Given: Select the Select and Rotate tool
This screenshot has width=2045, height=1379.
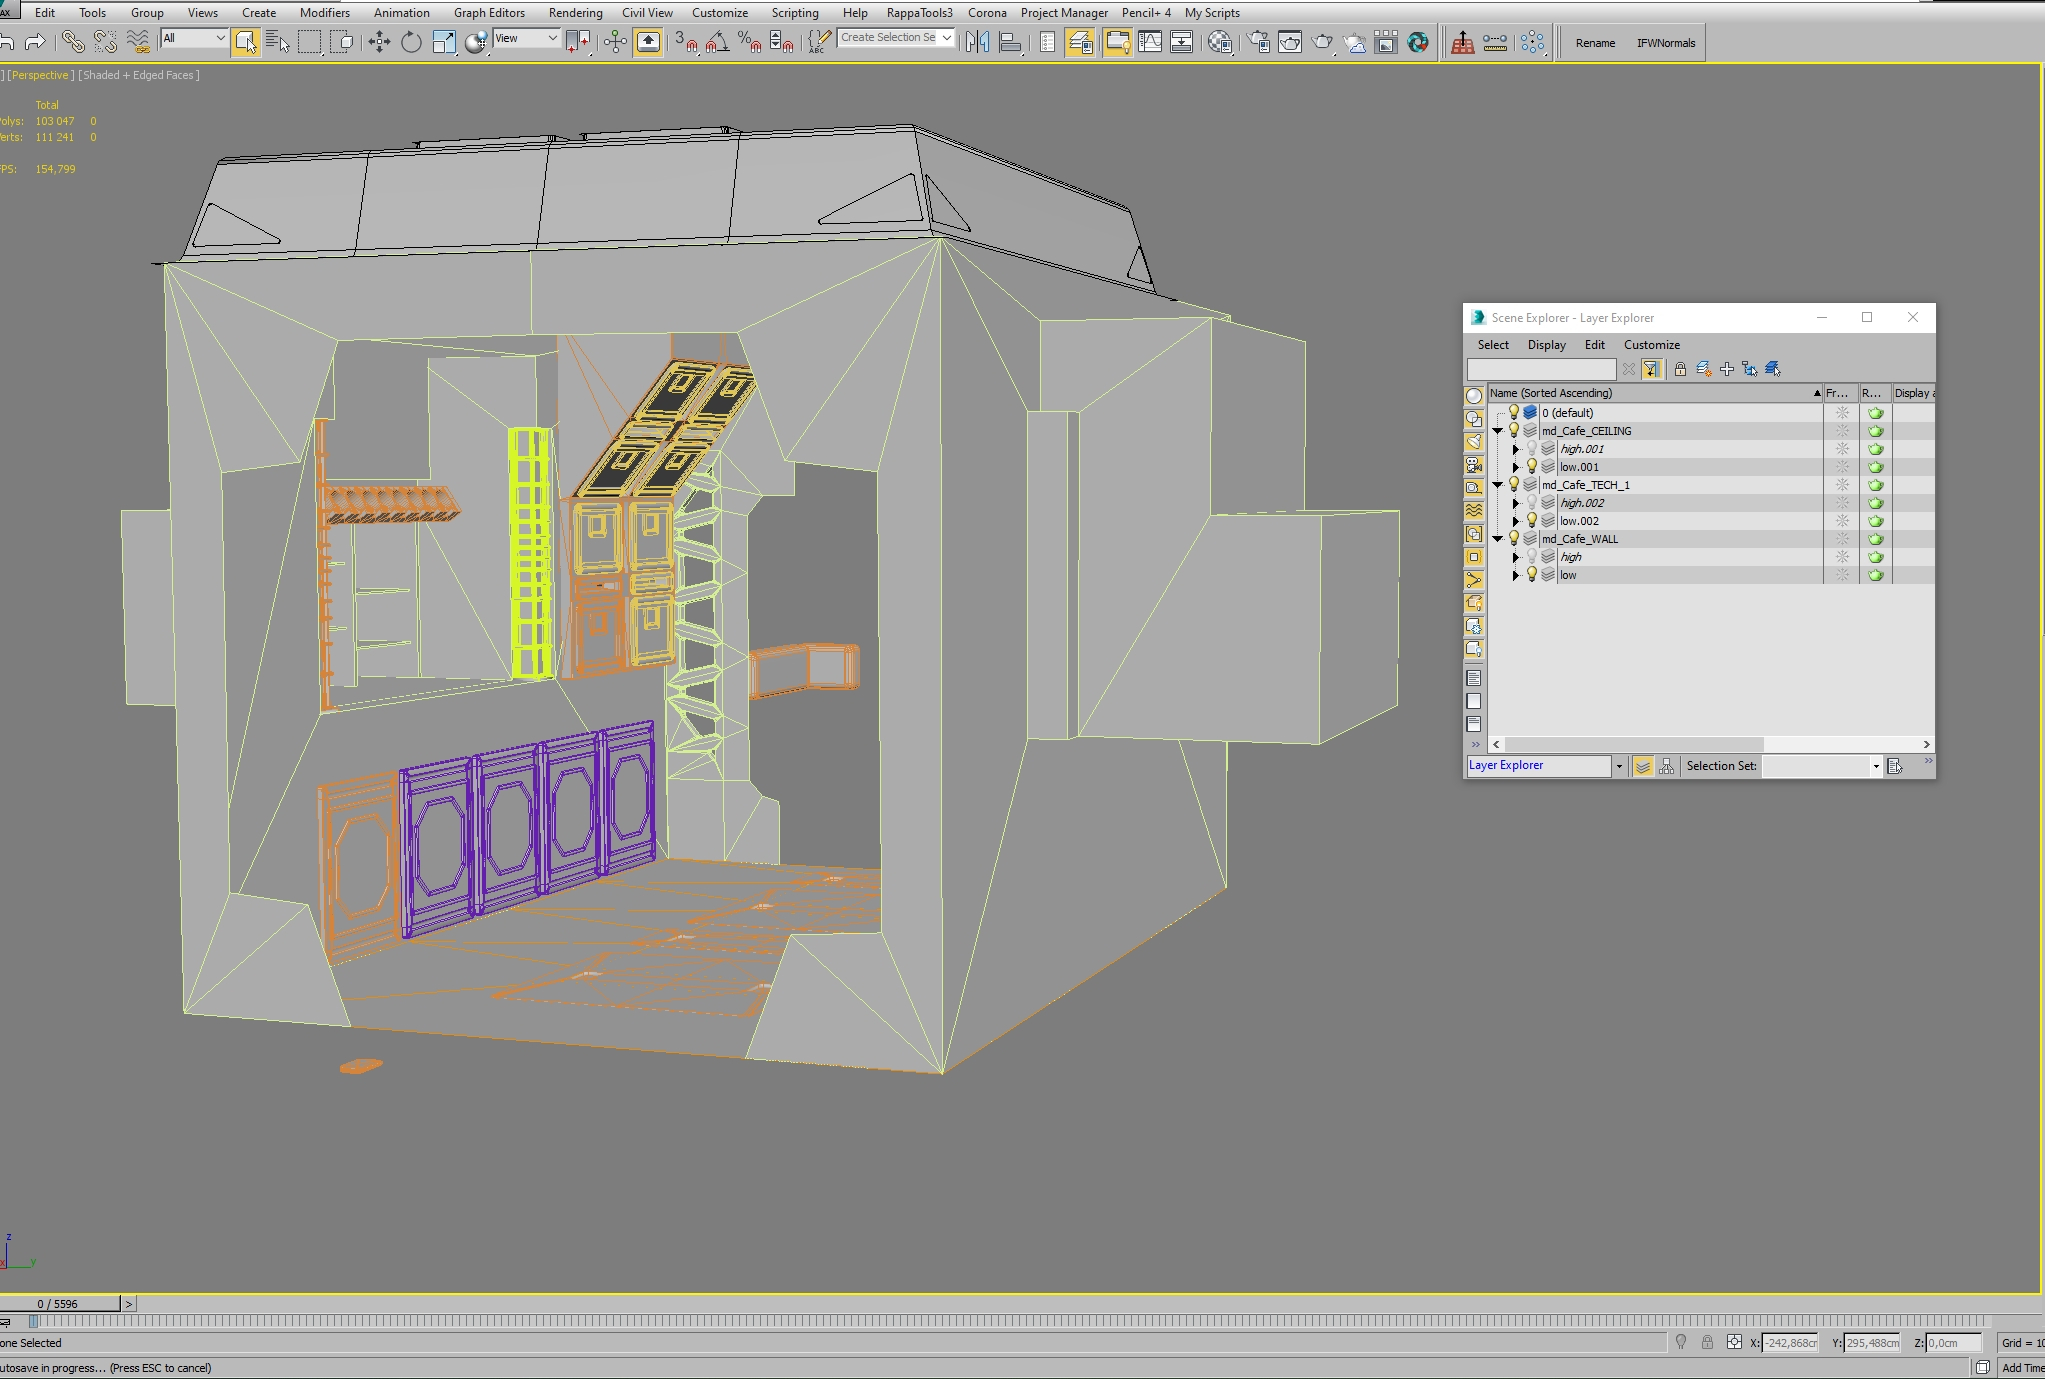Looking at the screenshot, I should pos(411,42).
